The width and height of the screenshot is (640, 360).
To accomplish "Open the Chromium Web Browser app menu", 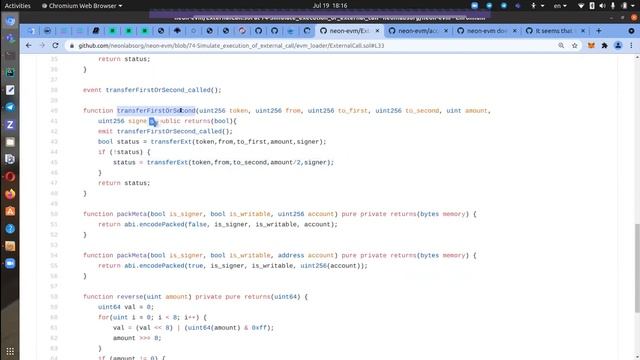I will pyautogui.click(x=82, y=6).
